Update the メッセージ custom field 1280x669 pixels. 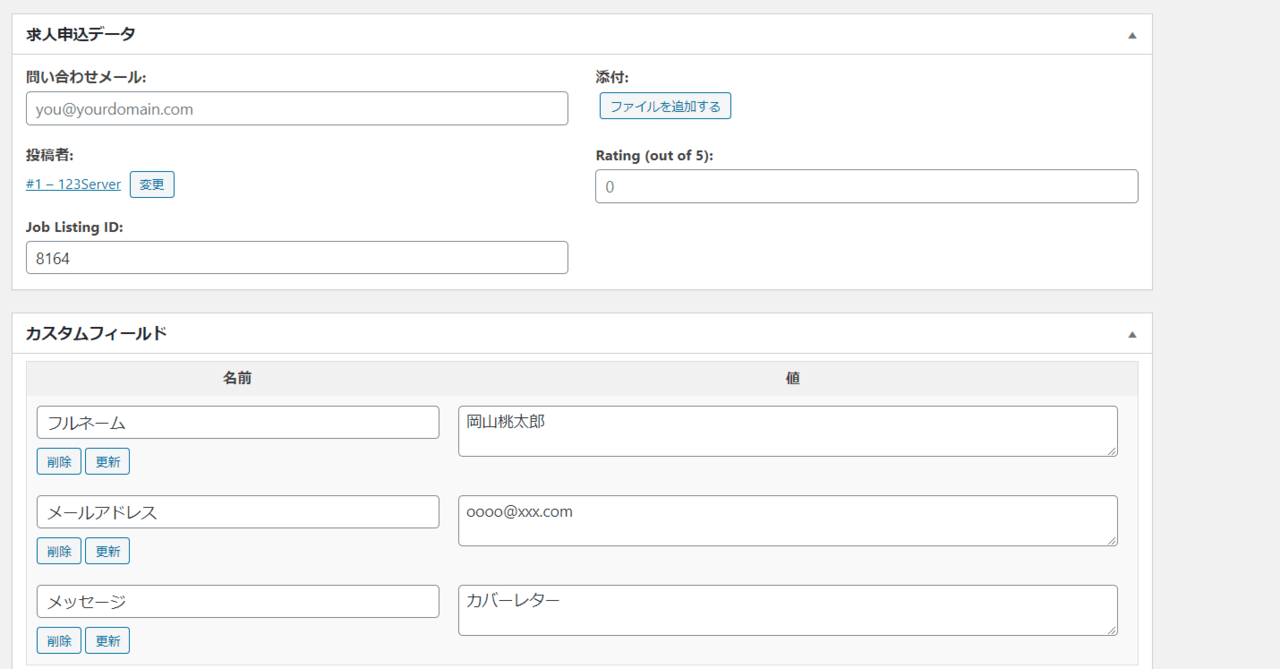click(x=107, y=640)
